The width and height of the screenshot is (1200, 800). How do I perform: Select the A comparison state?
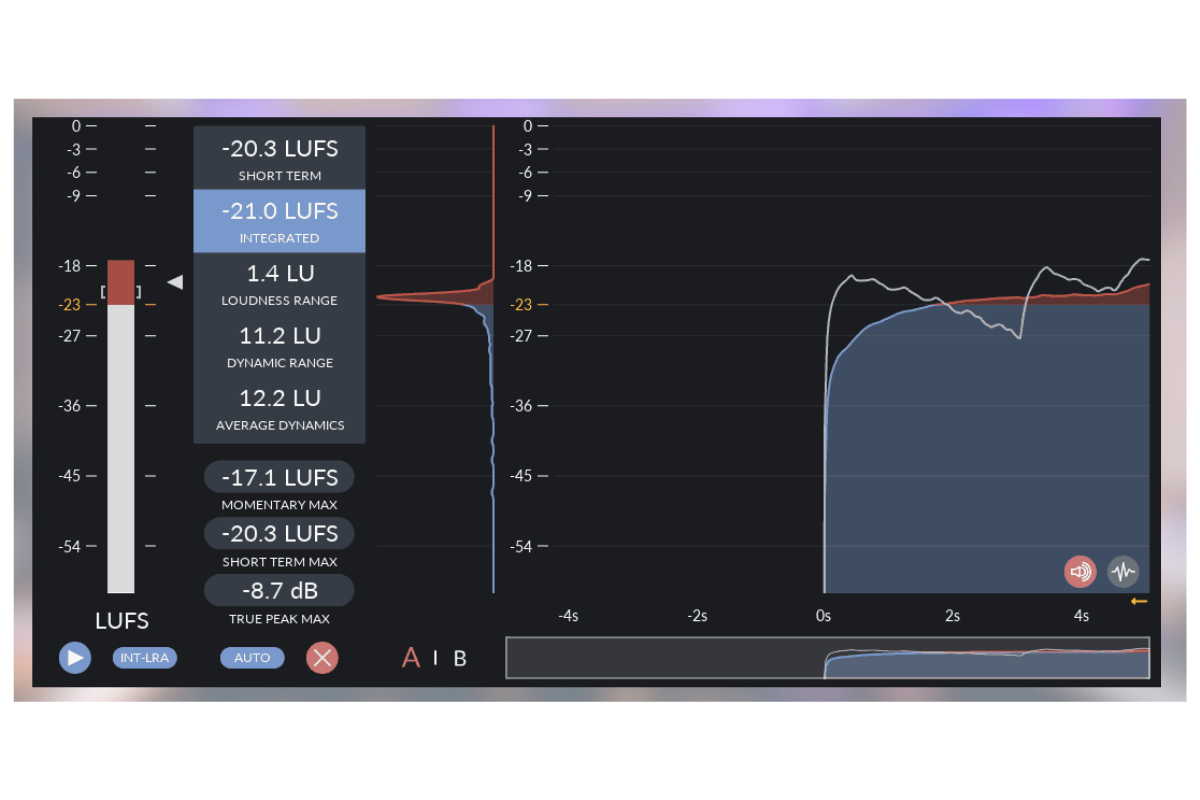tap(410, 658)
